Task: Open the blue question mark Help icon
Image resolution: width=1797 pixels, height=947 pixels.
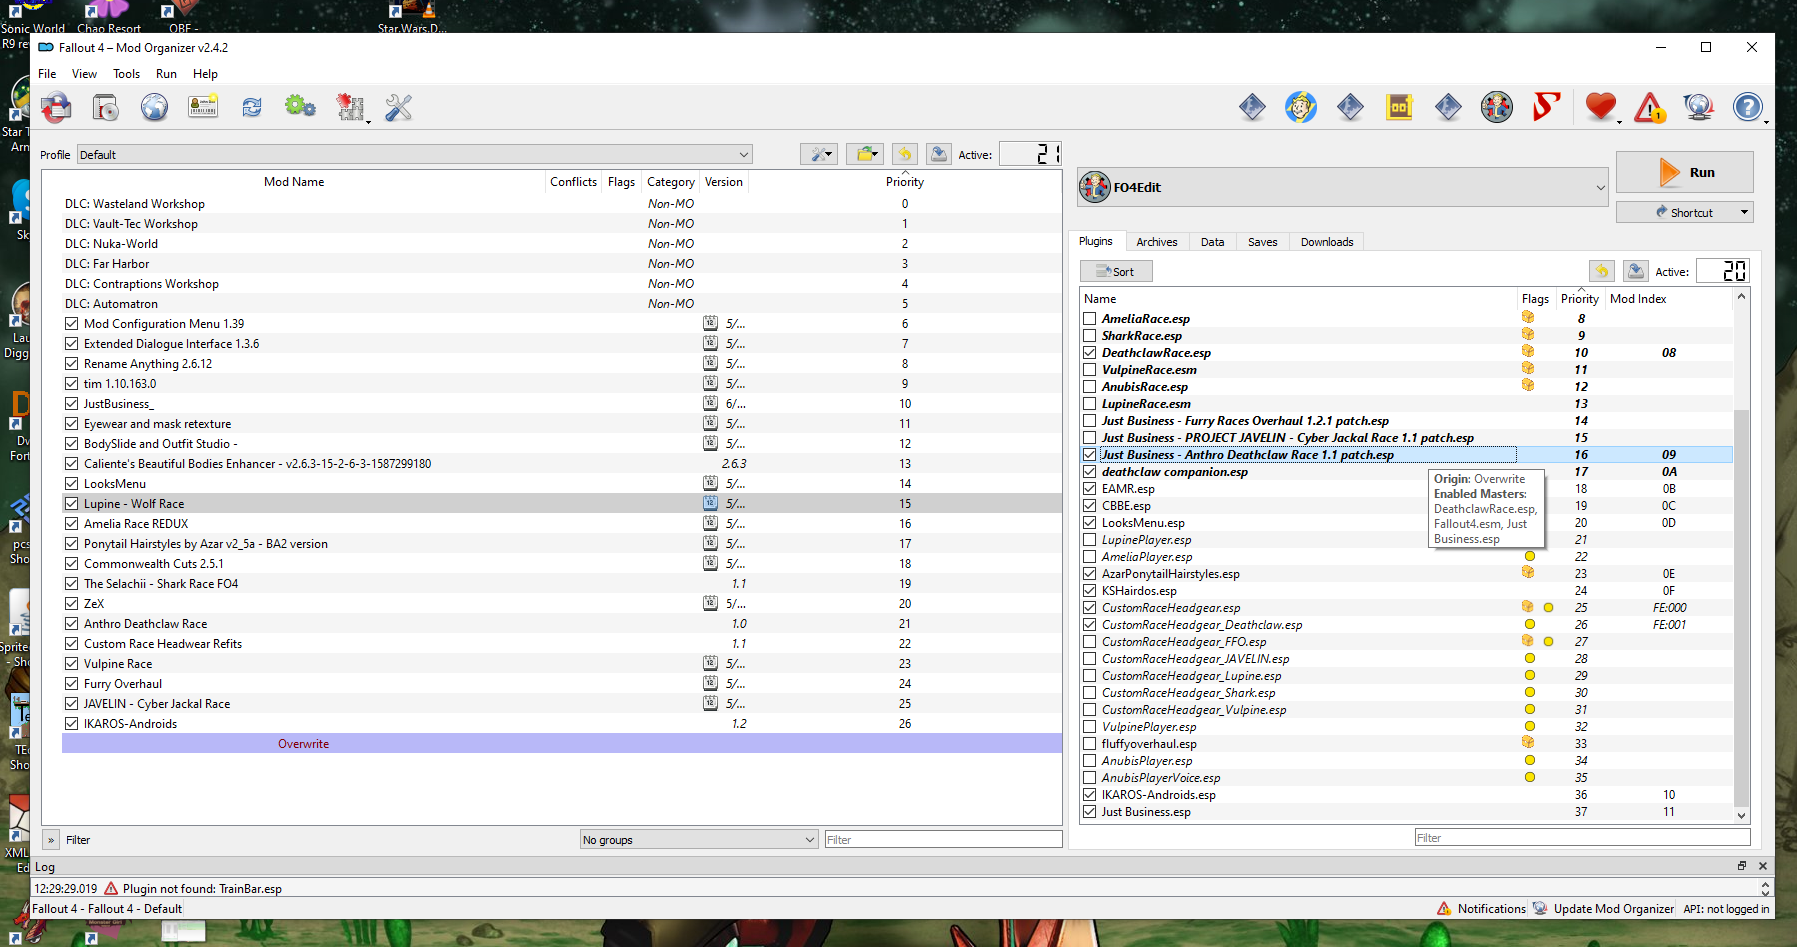Action: pyautogui.click(x=1747, y=106)
